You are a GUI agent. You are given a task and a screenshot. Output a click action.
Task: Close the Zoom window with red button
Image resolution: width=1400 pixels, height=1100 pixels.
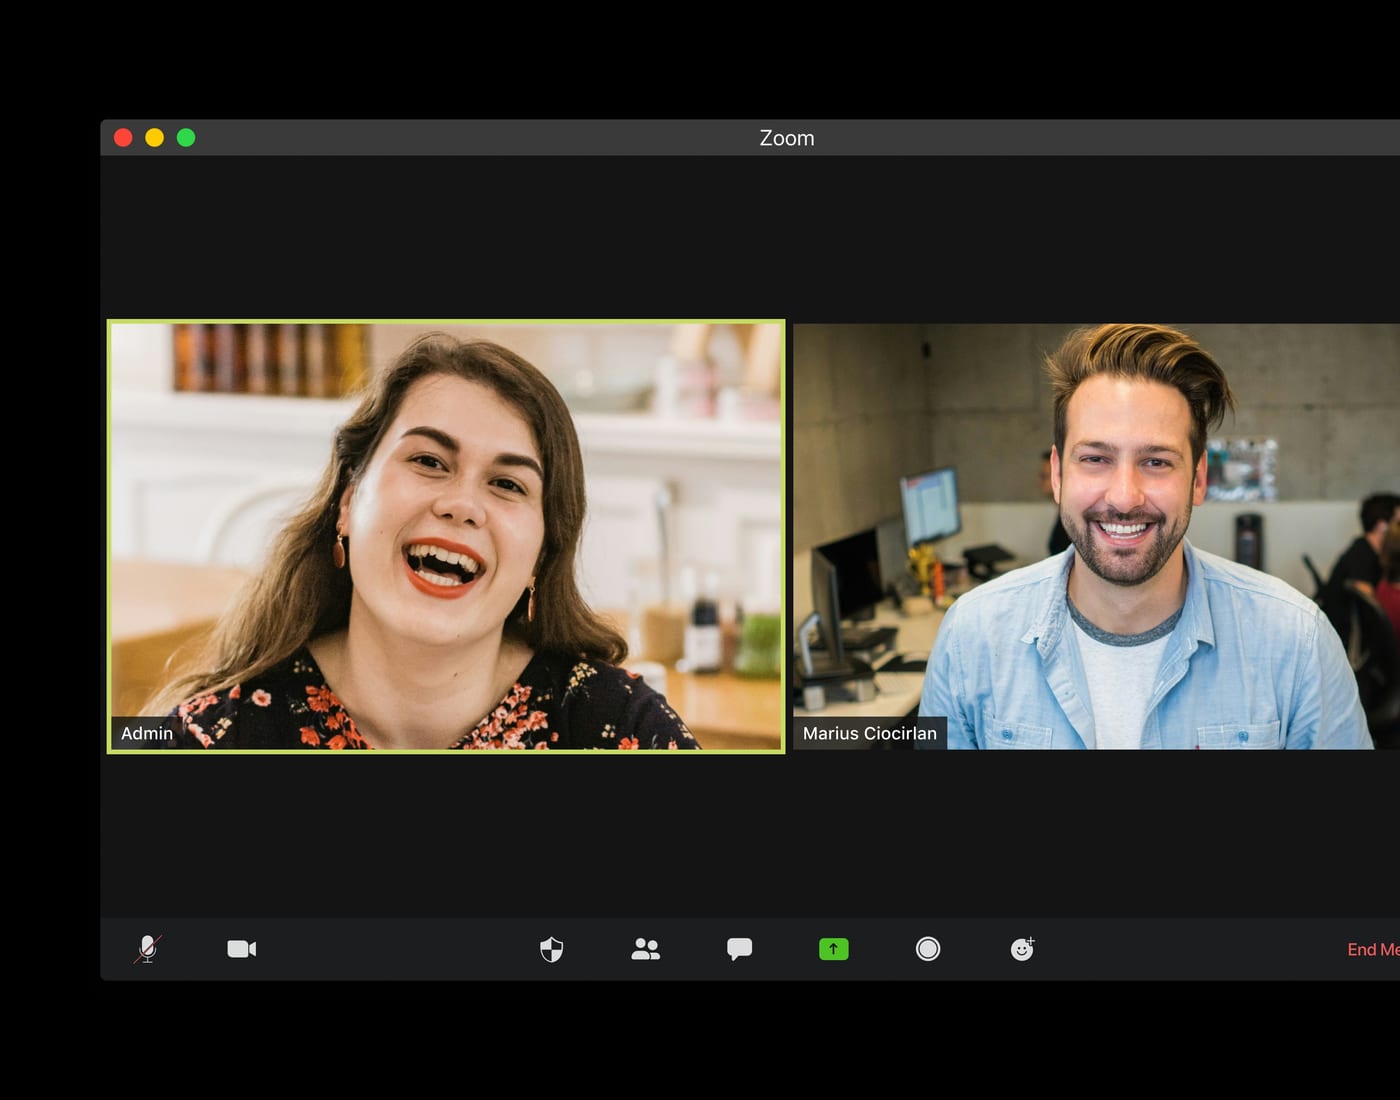123,137
